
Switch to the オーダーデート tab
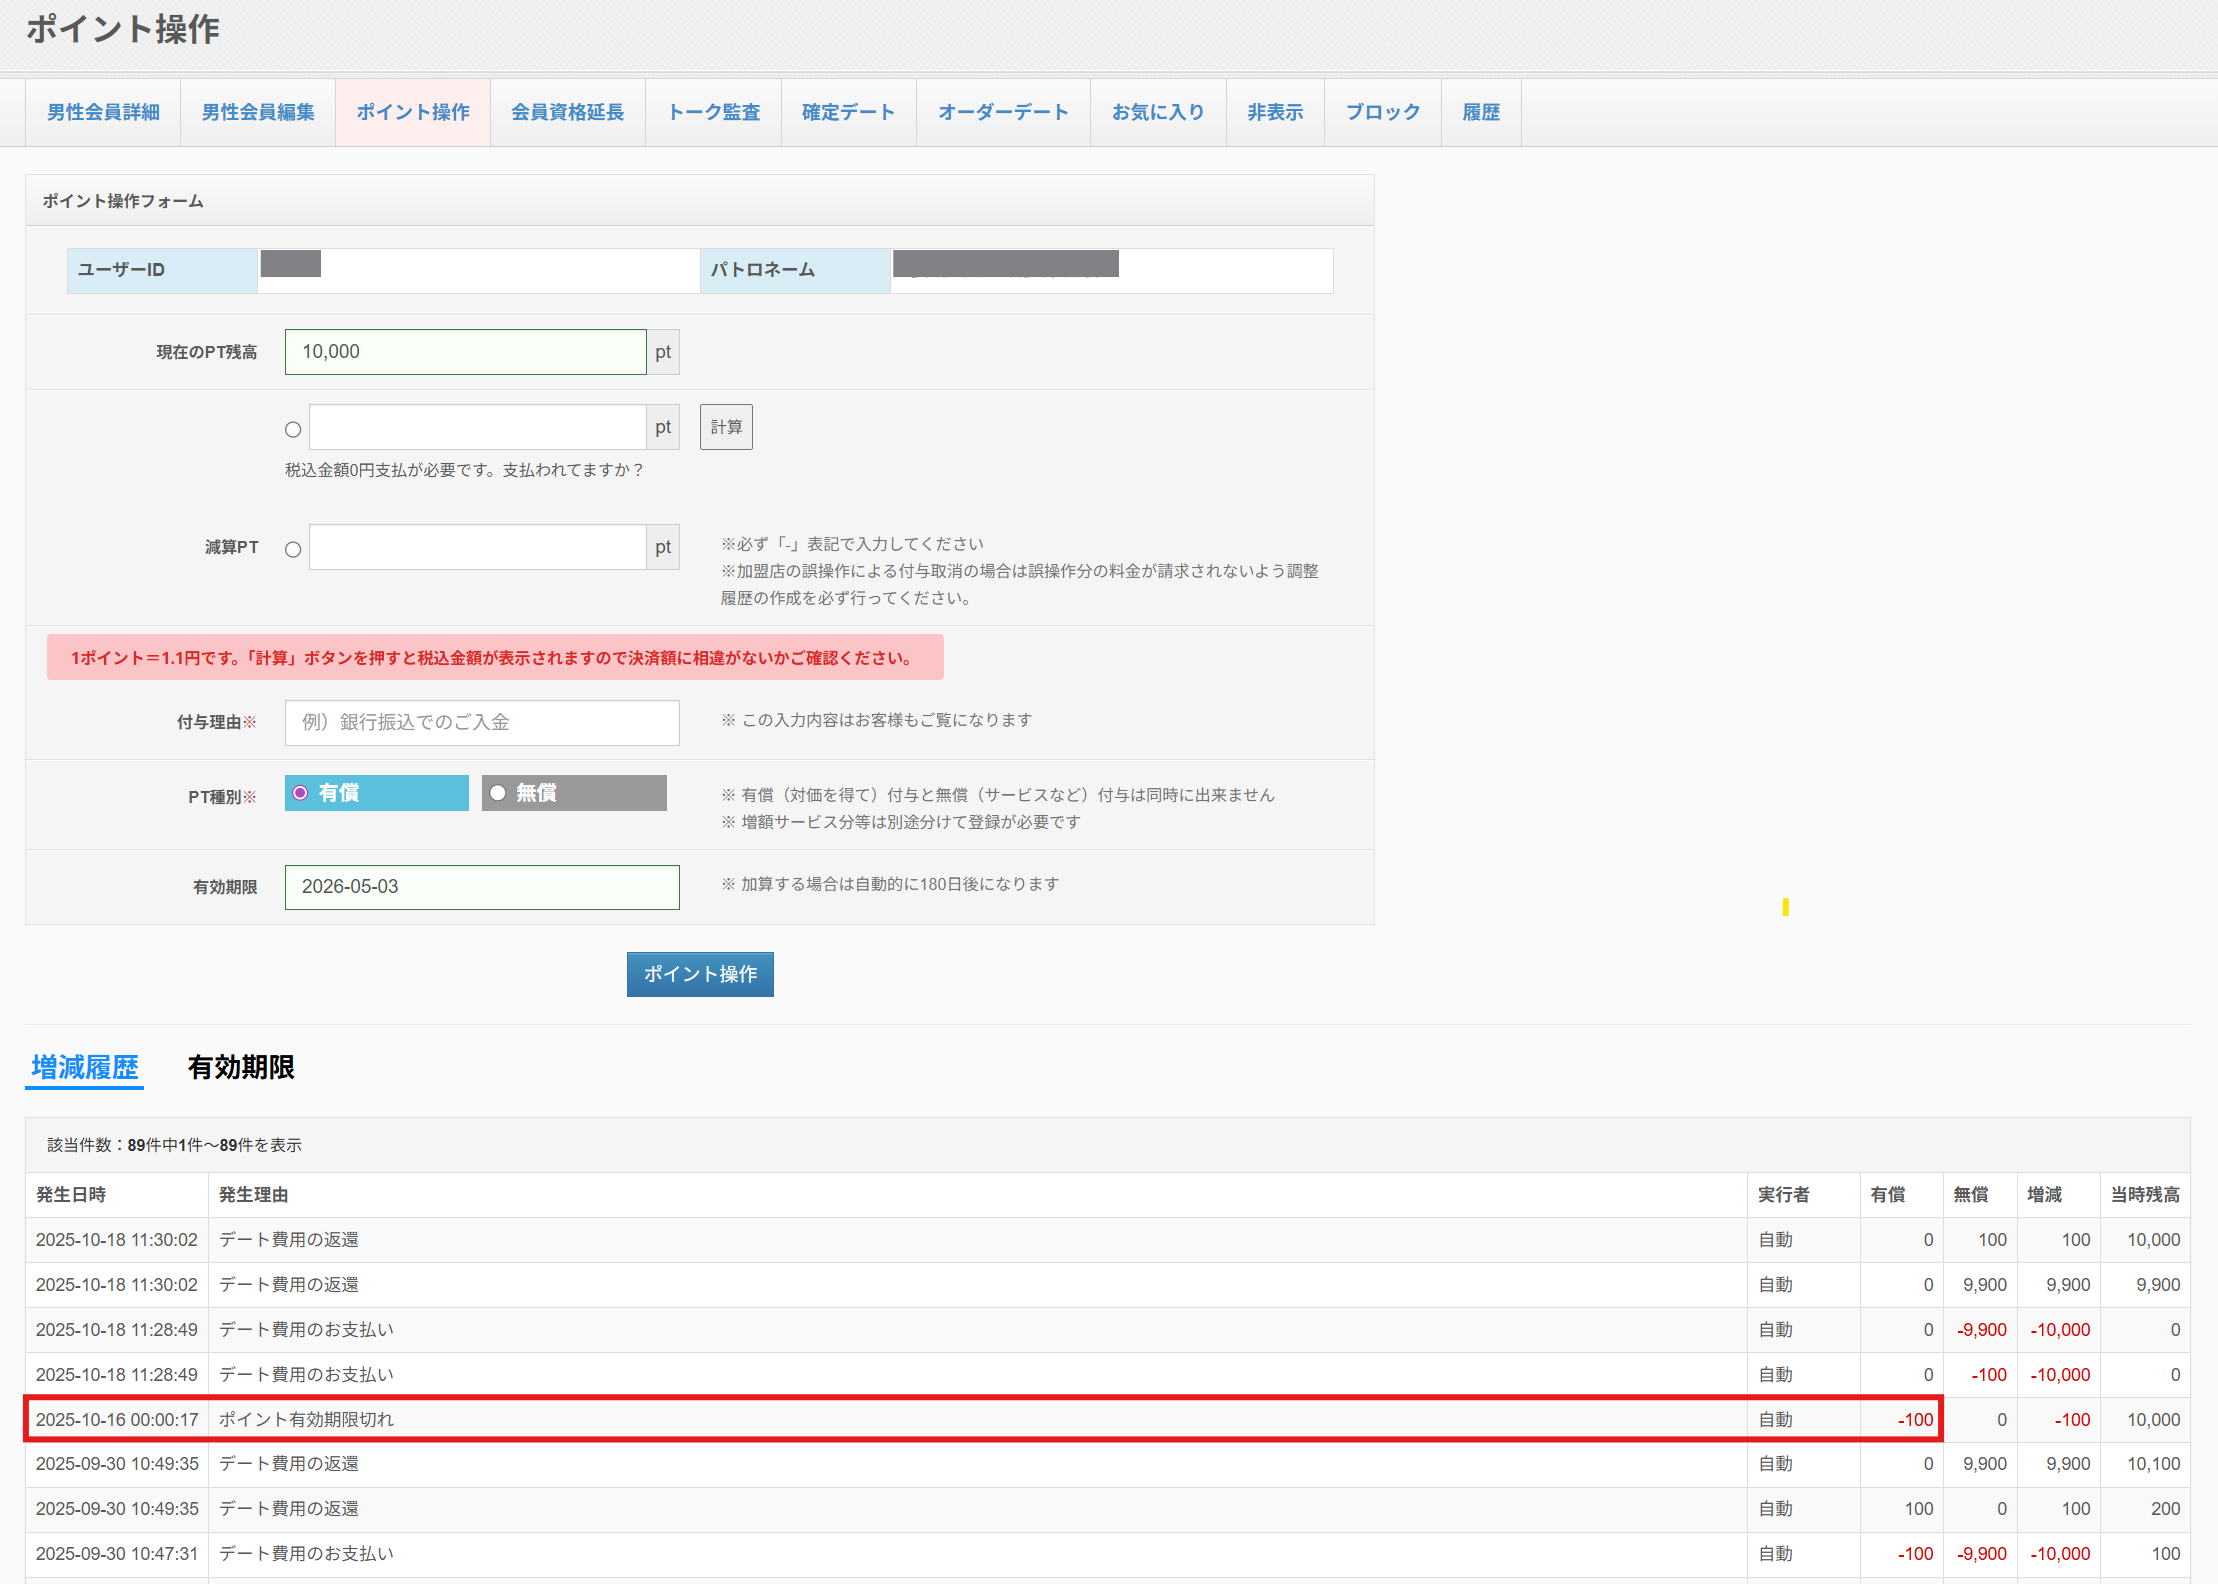[x=1003, y=112]
